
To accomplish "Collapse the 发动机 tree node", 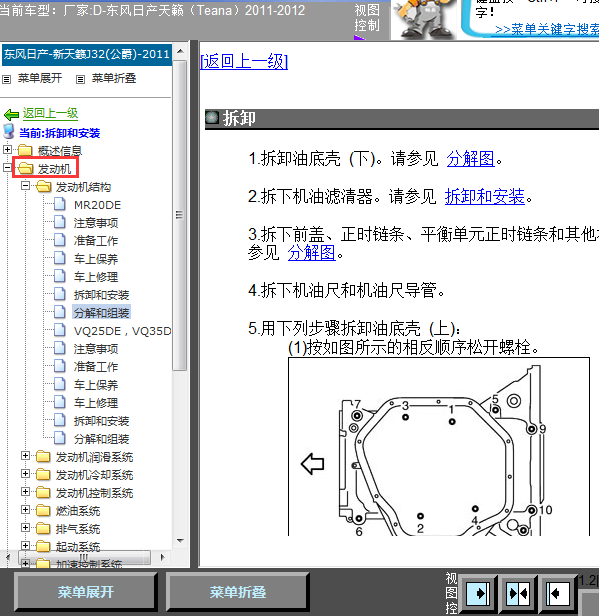I will pyautogui.click(x=7, y=167).
